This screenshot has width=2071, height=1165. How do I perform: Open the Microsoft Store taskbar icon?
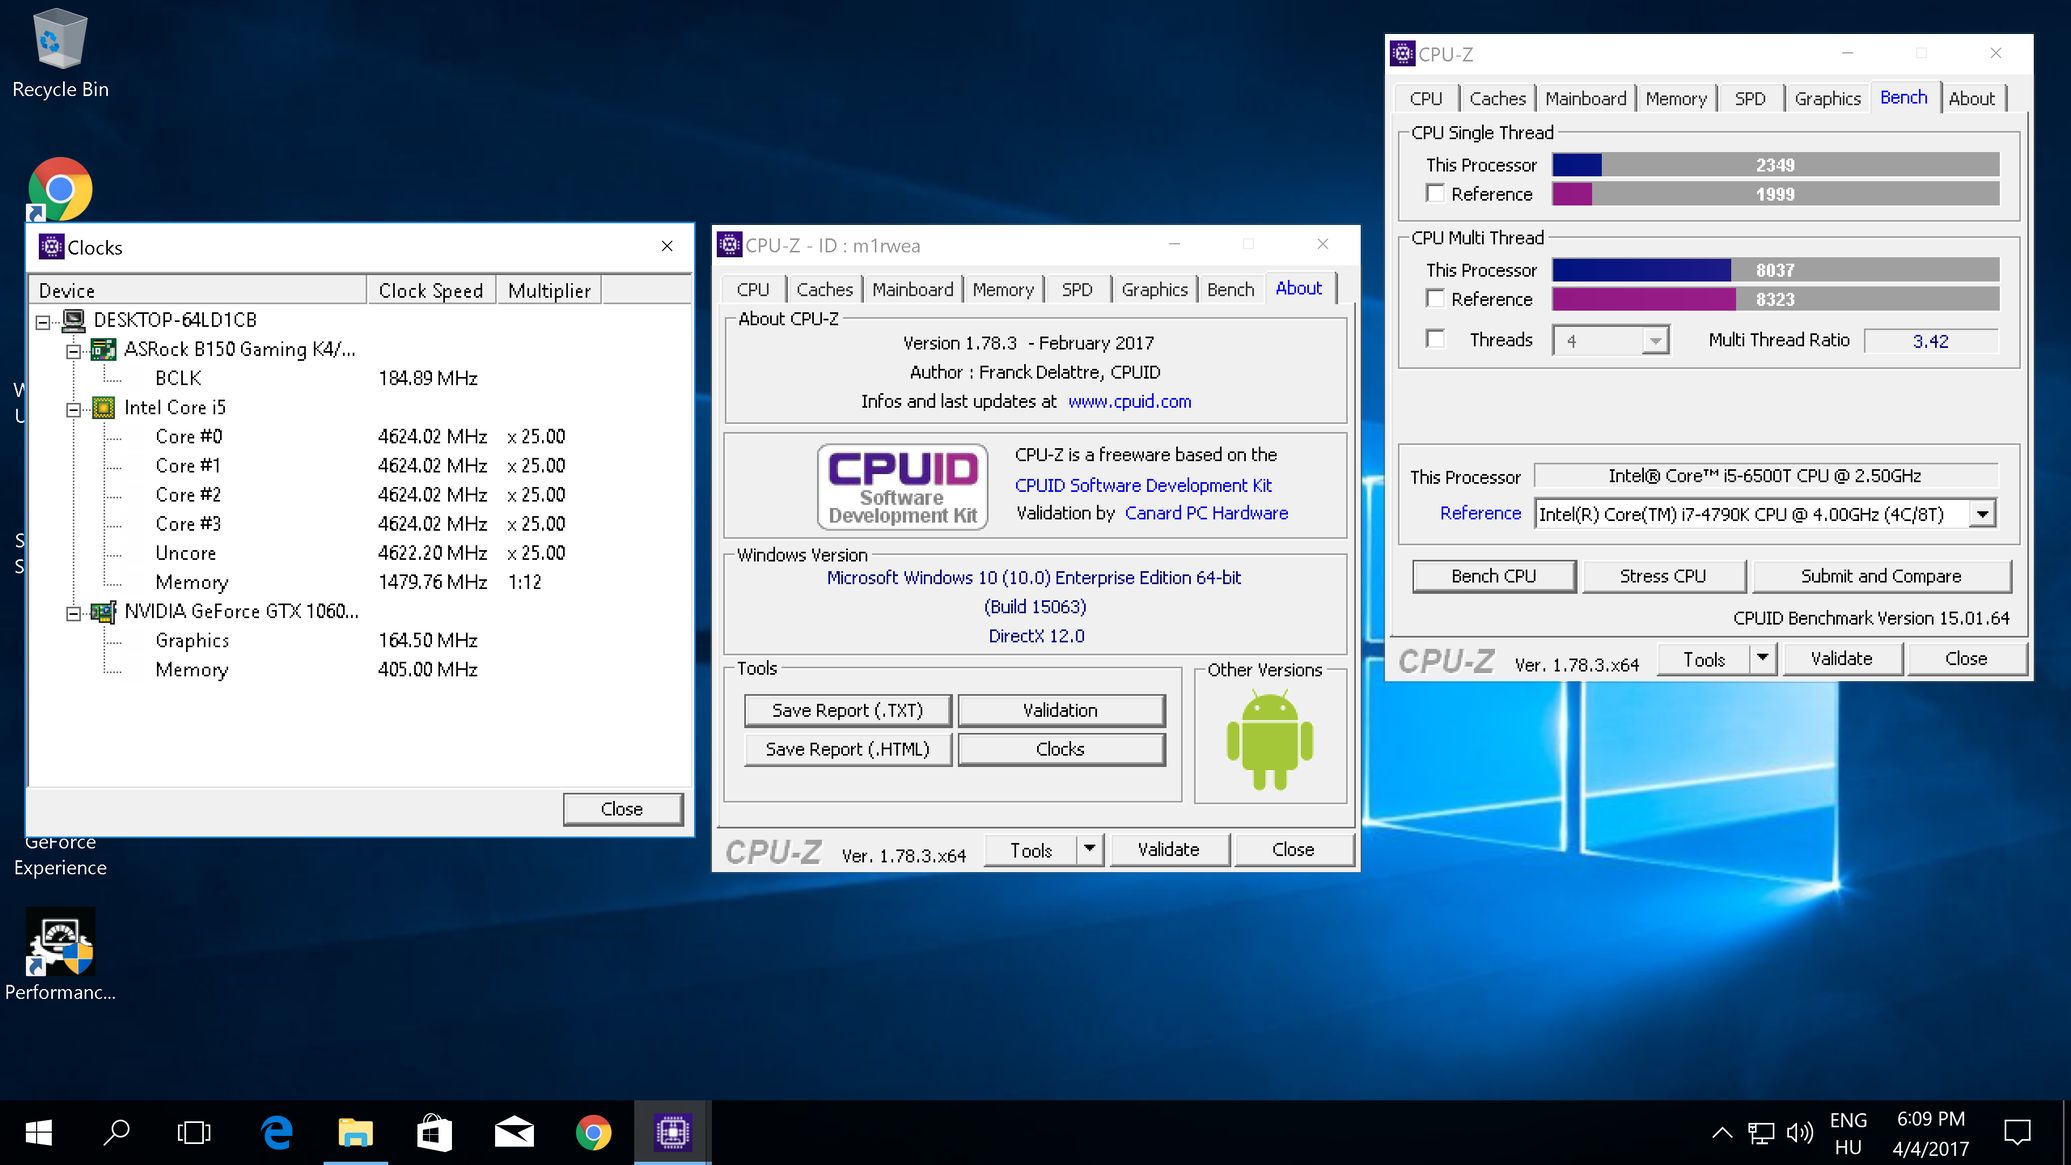(434, 1133)
